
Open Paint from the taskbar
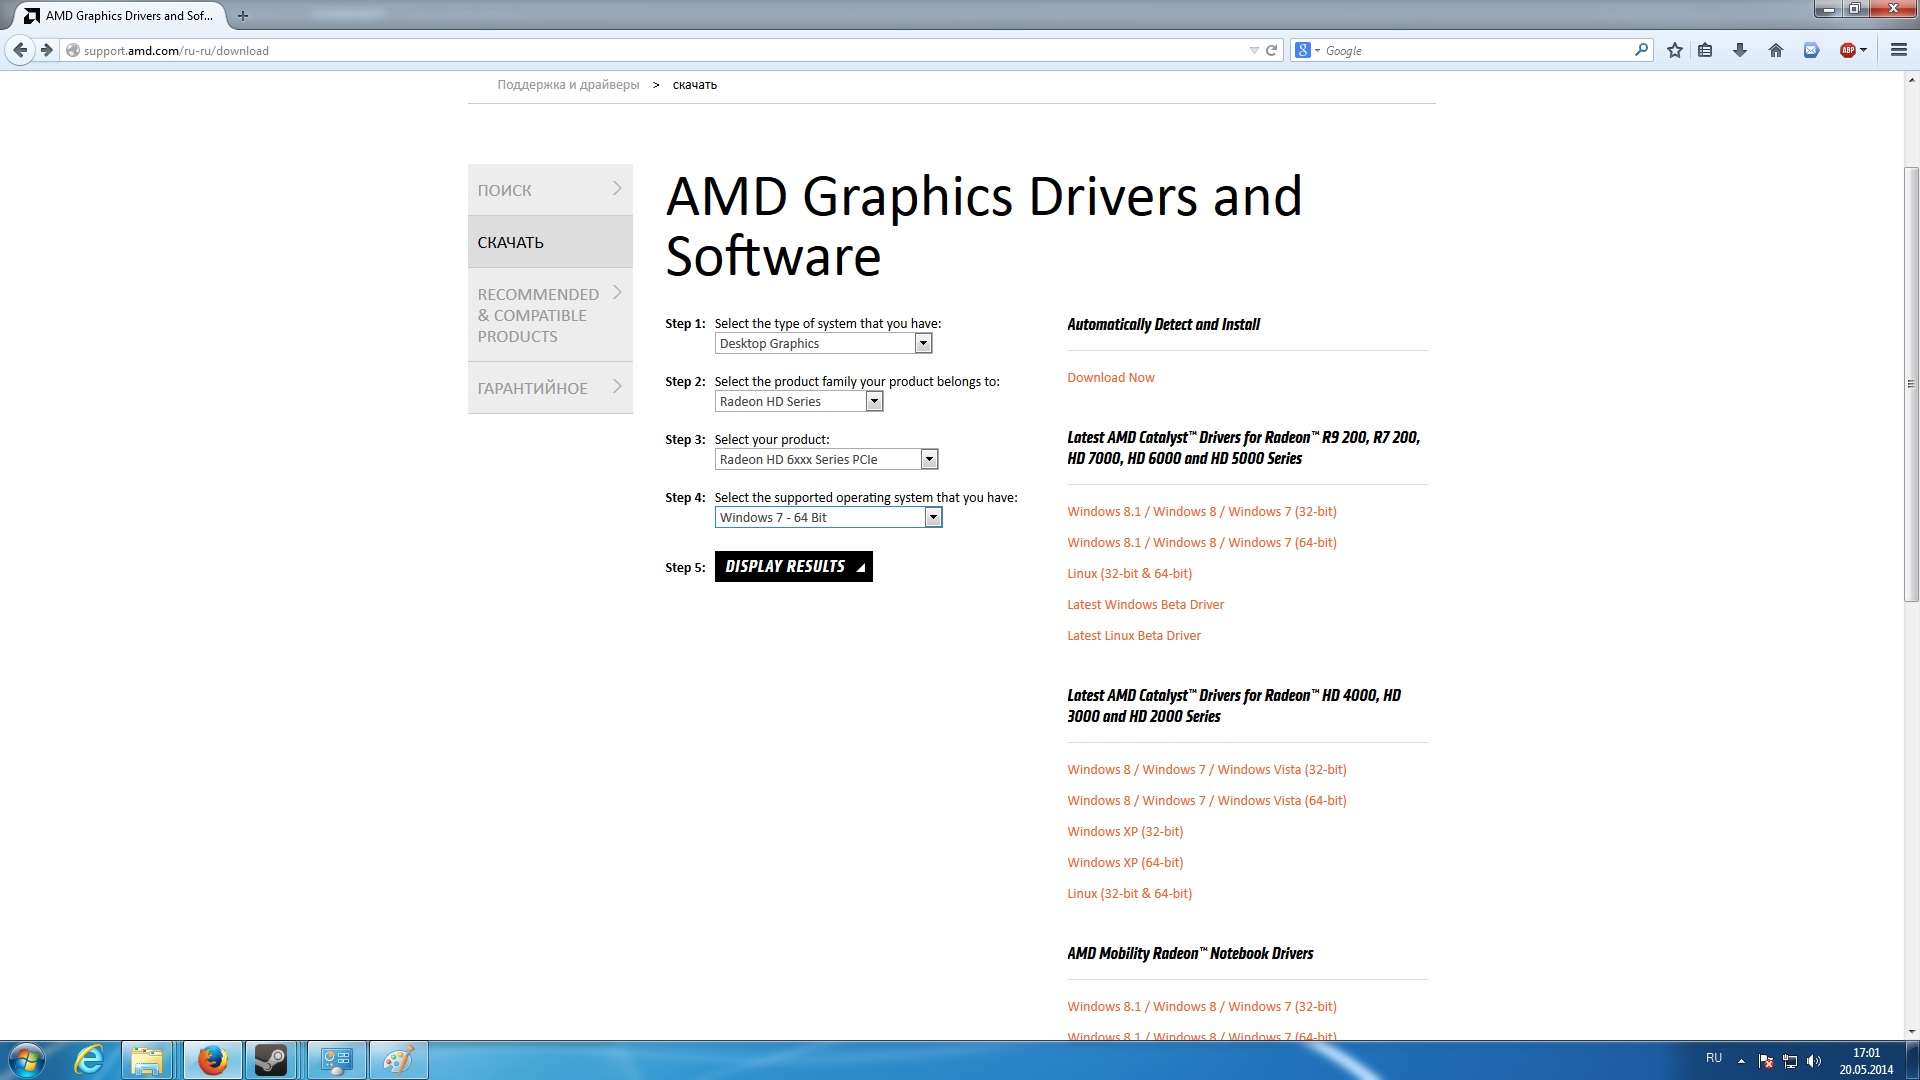(398, 1060)
